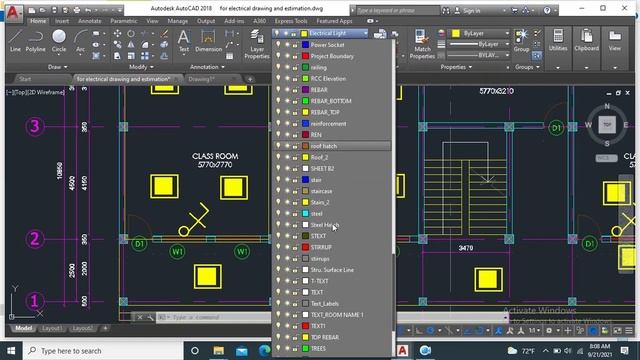The width and height of the screenshot is (640, 360).
Task: Switch to the Layout1 tab
Action: [52, 329]
